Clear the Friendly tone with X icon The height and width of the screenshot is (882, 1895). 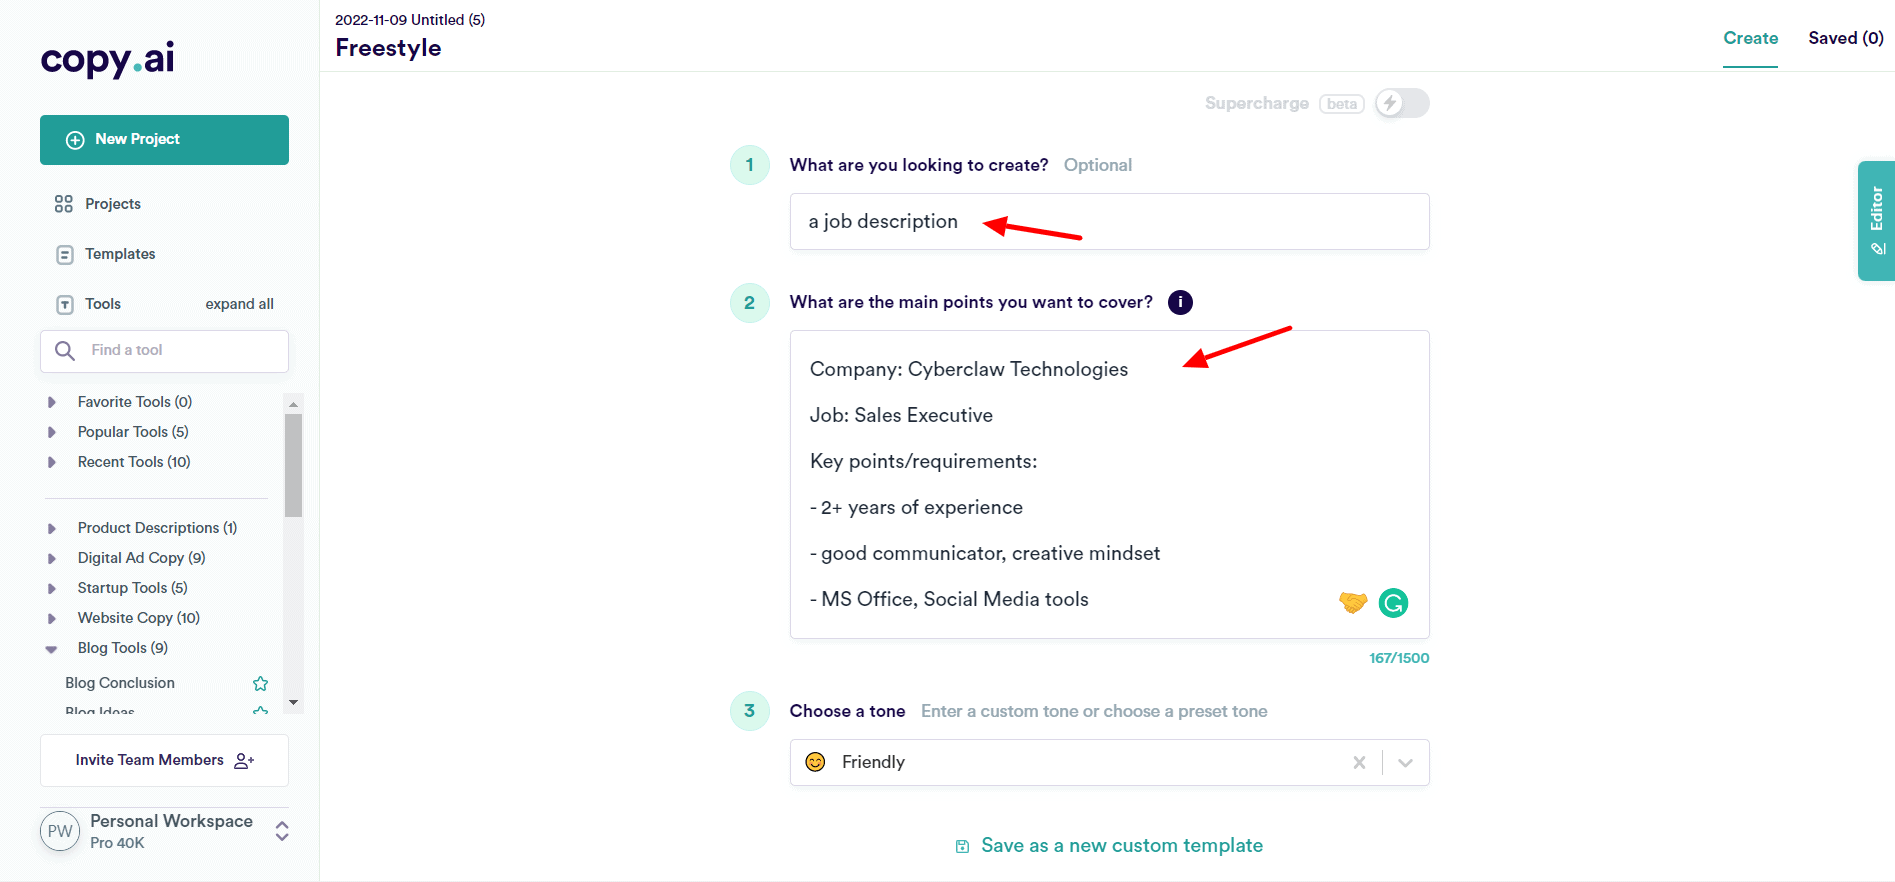point(1359,762)
